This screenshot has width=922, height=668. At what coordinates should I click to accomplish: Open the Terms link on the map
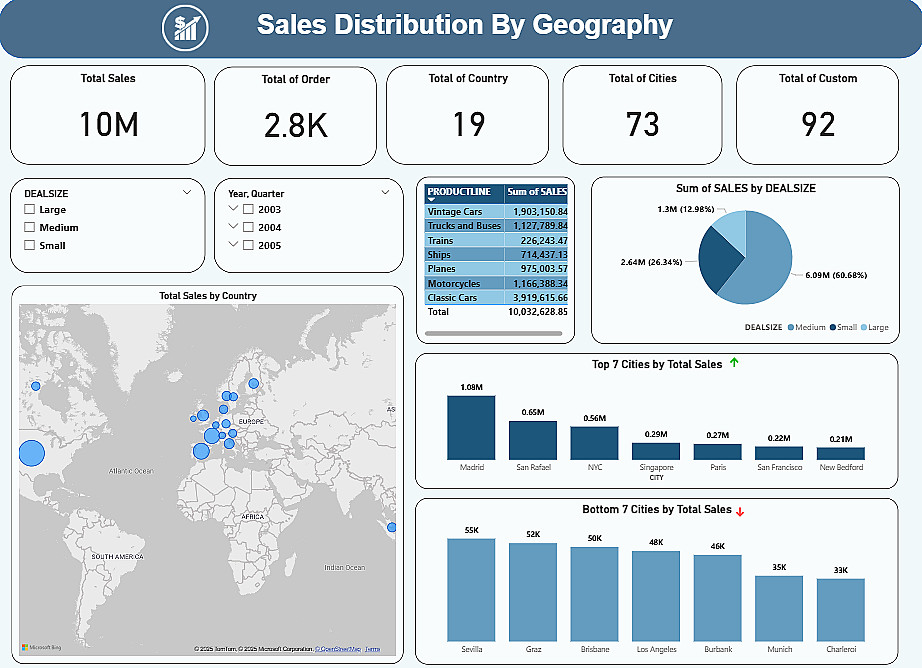(372, 649)
